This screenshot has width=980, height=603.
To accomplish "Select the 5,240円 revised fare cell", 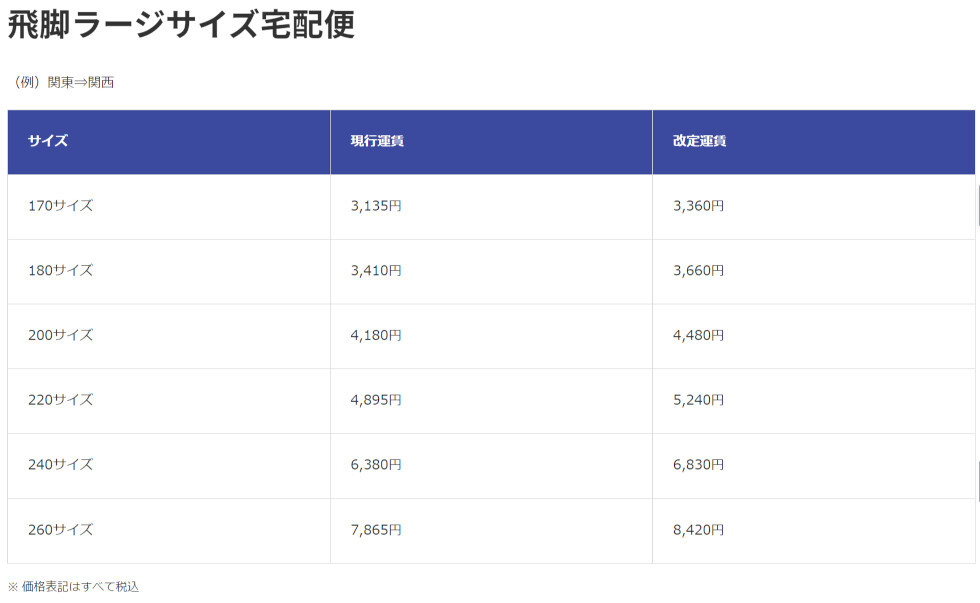I will pos(698,400).
